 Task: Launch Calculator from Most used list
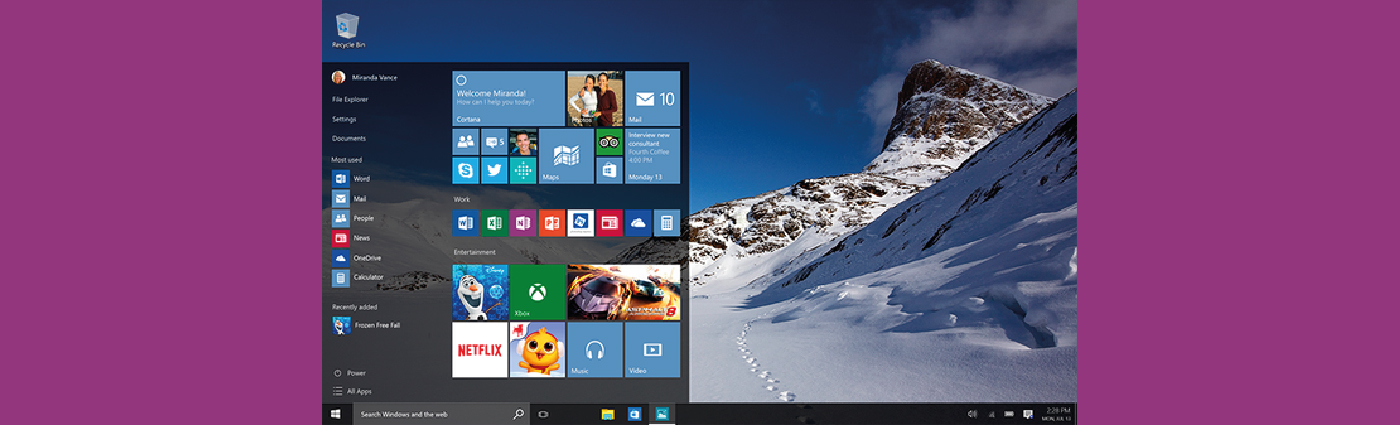tap(358, 277)
